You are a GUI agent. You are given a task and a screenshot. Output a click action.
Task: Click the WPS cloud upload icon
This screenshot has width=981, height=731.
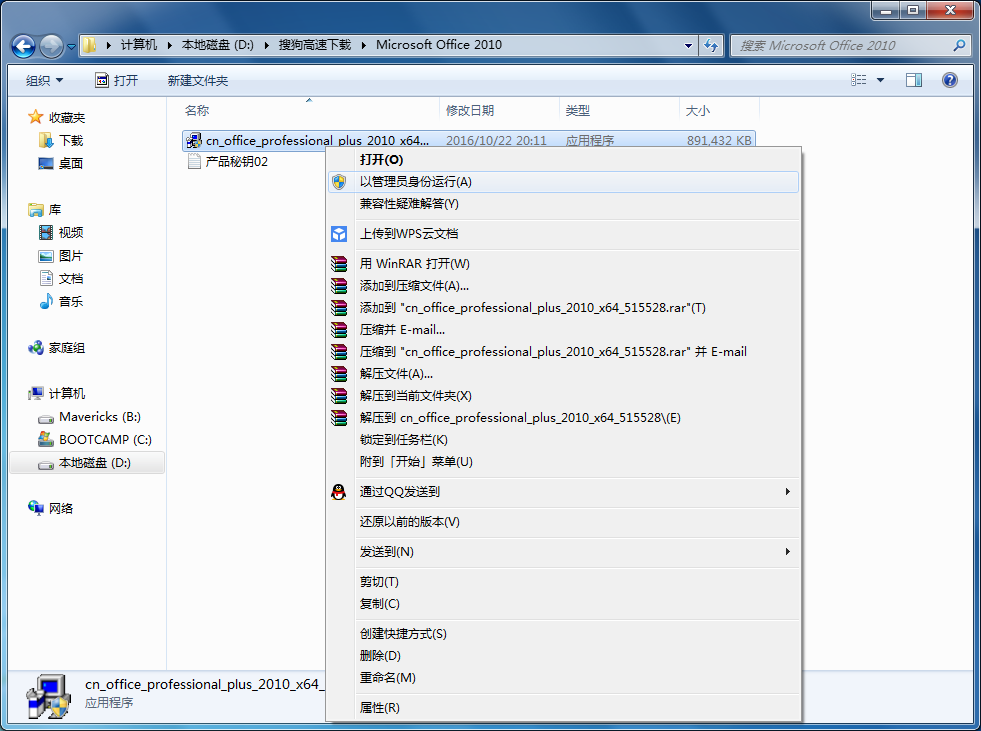(338, 234)
